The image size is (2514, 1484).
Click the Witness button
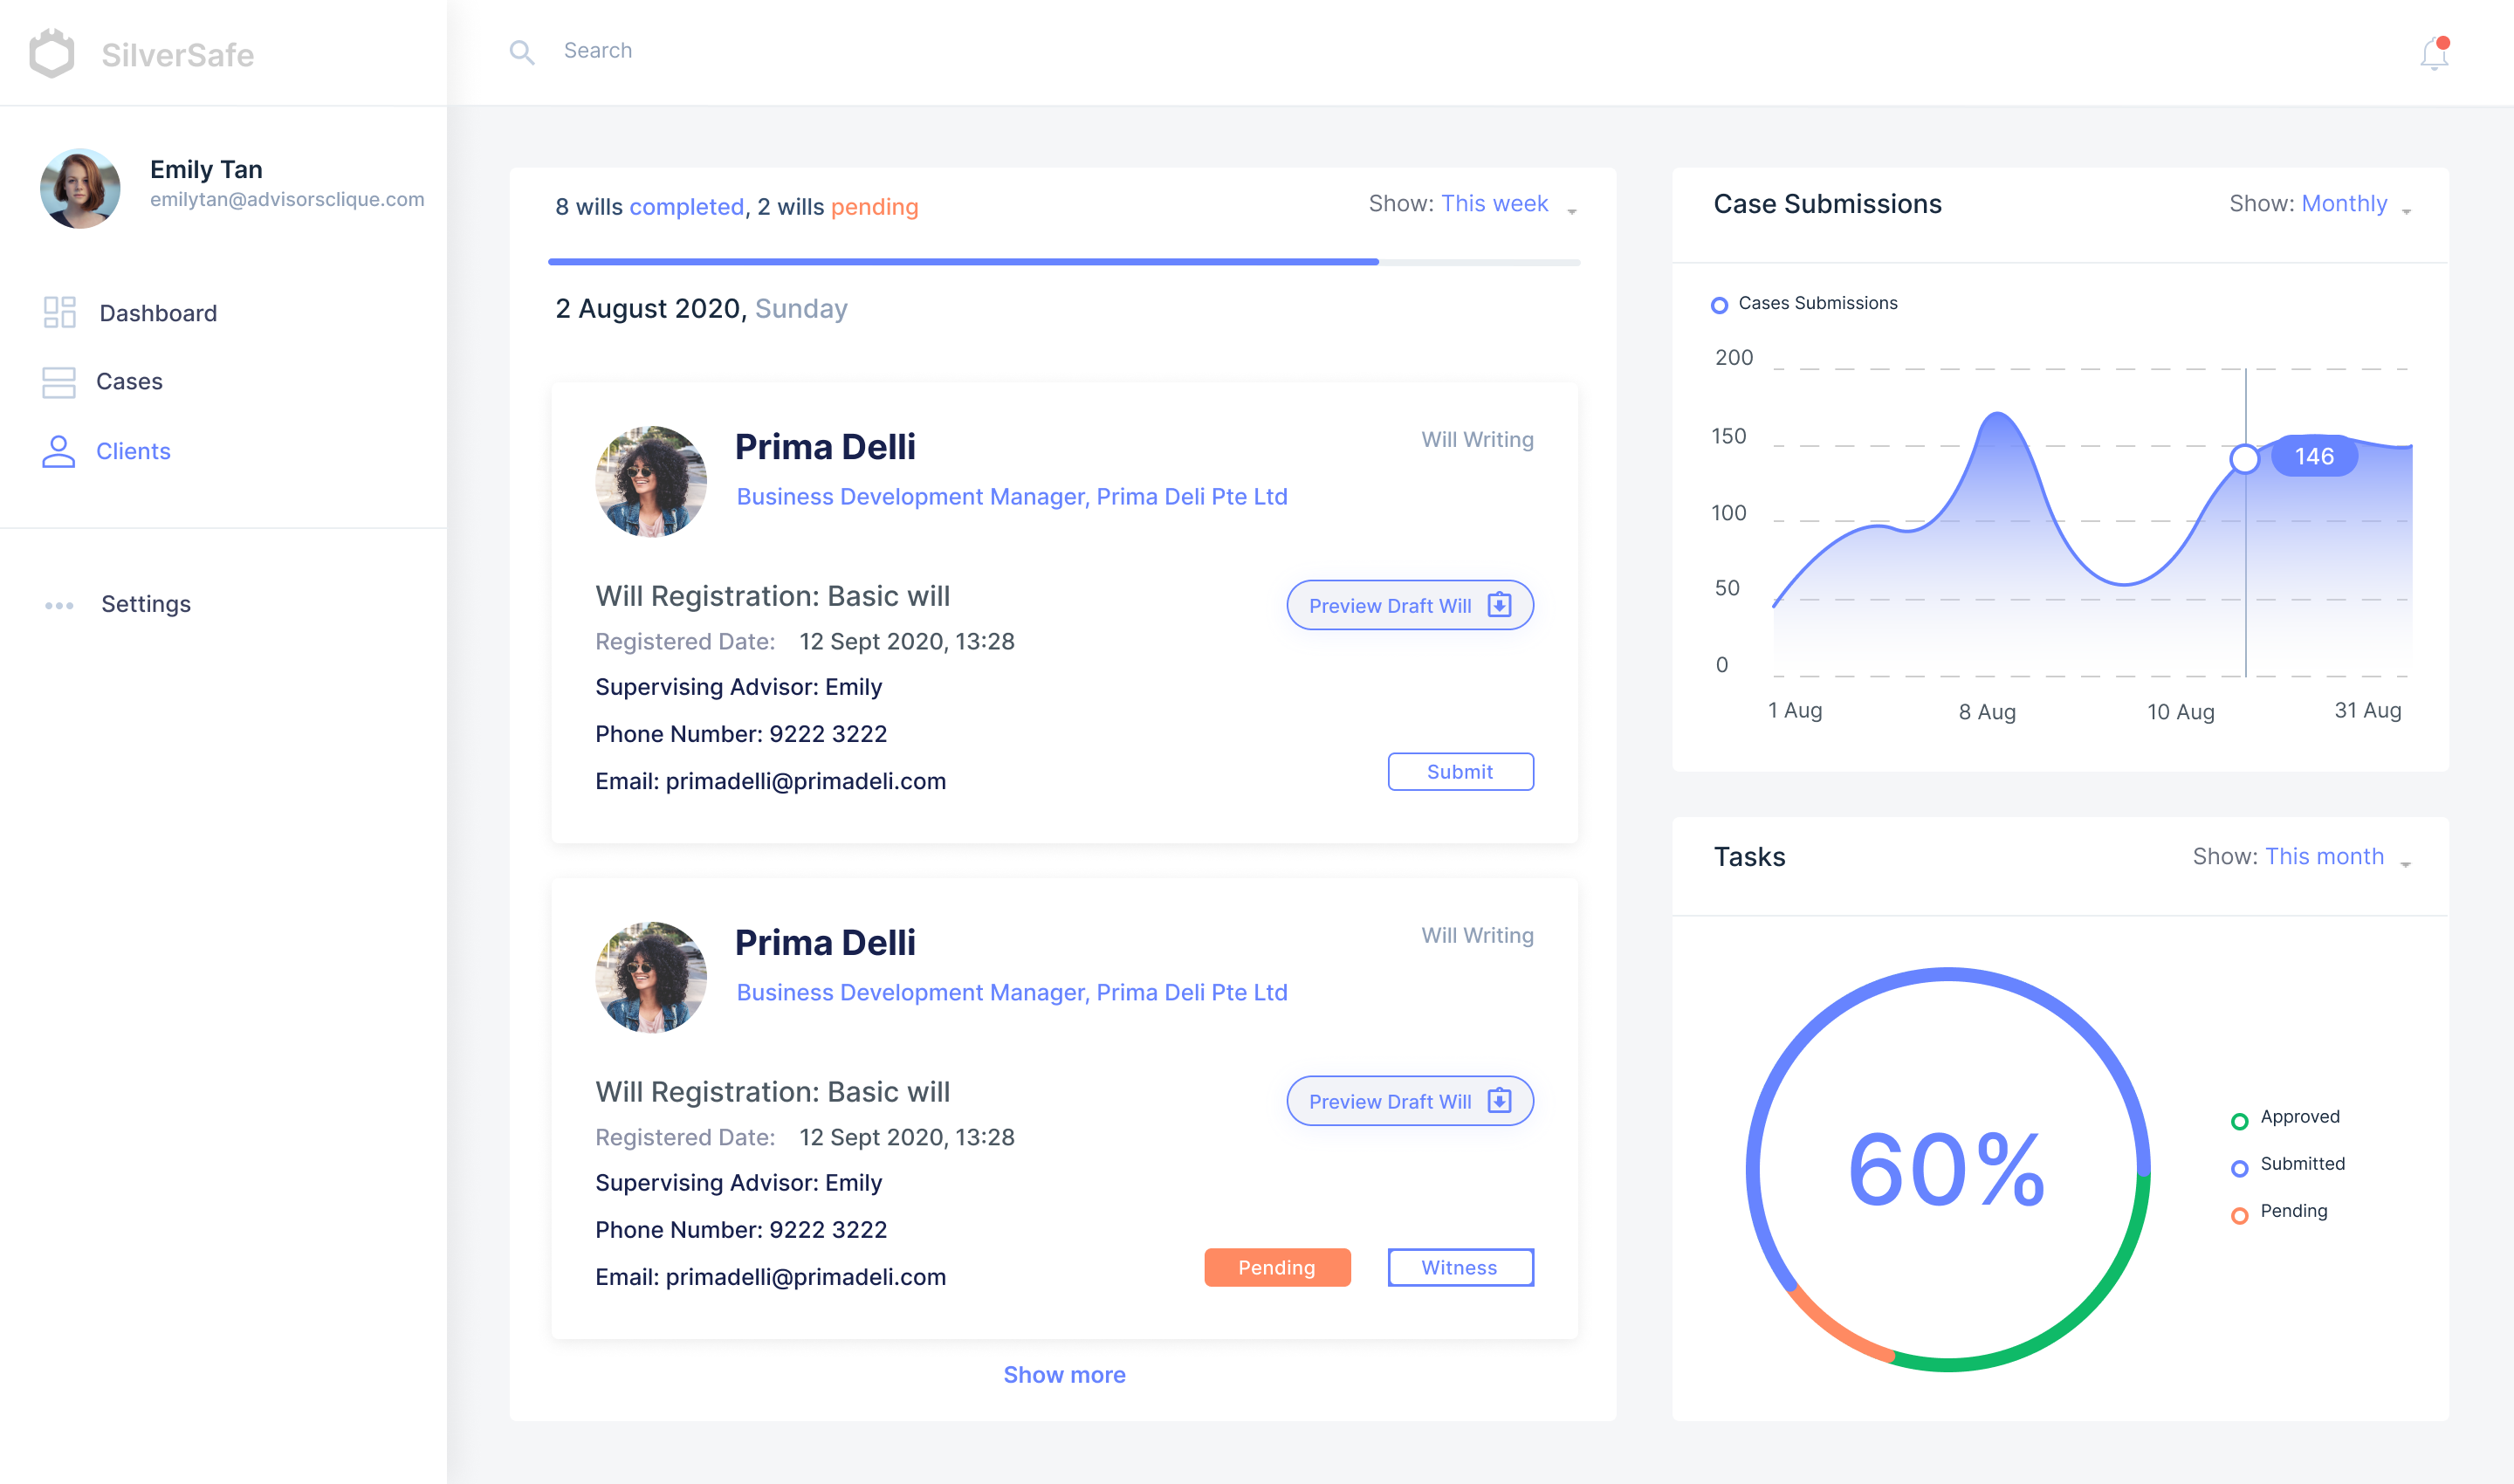[1460, 1268]
